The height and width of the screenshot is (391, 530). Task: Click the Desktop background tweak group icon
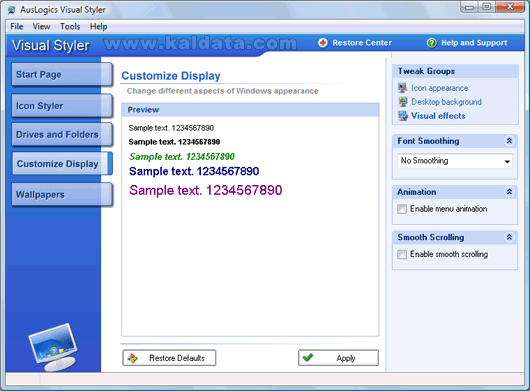[x=403, y=102]
